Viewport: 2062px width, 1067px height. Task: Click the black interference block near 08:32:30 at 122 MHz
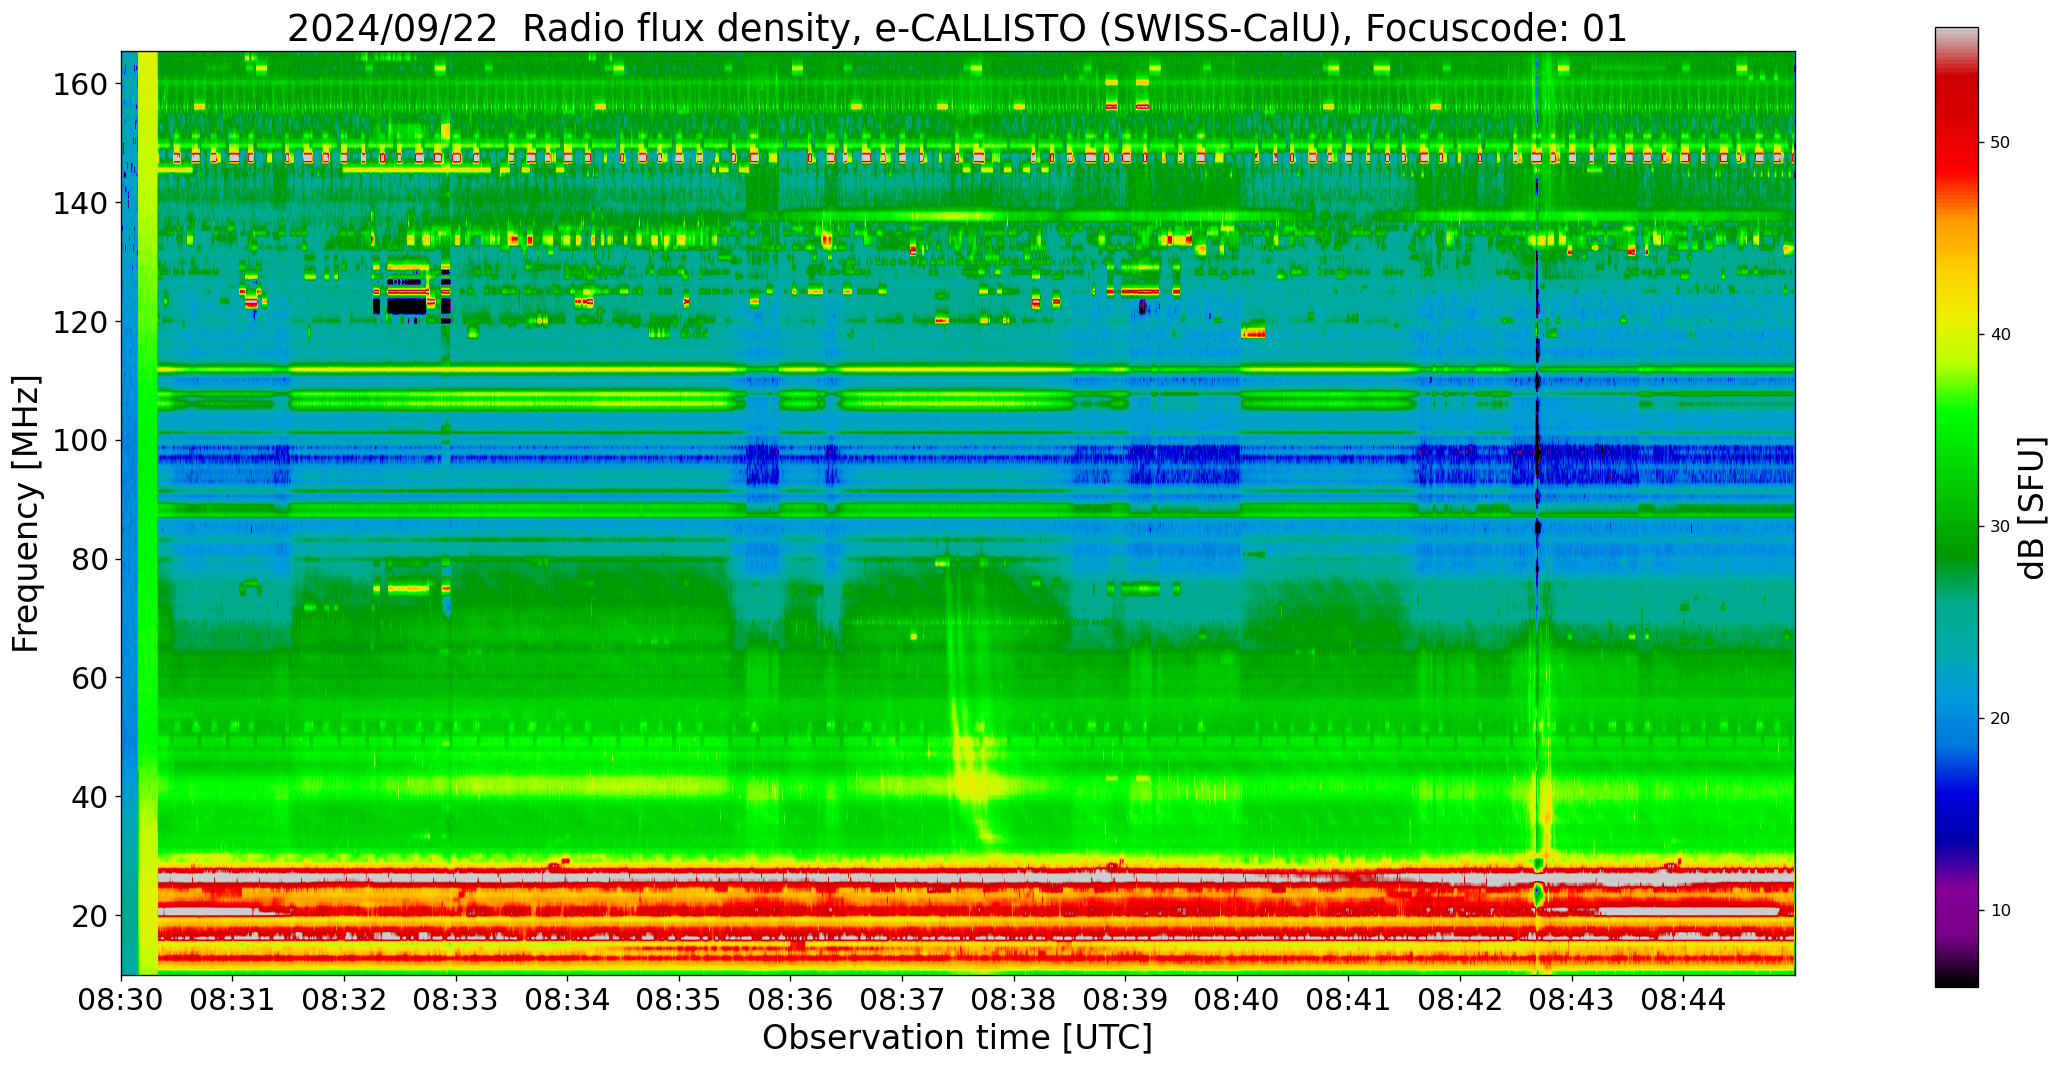tap(406, 306)
